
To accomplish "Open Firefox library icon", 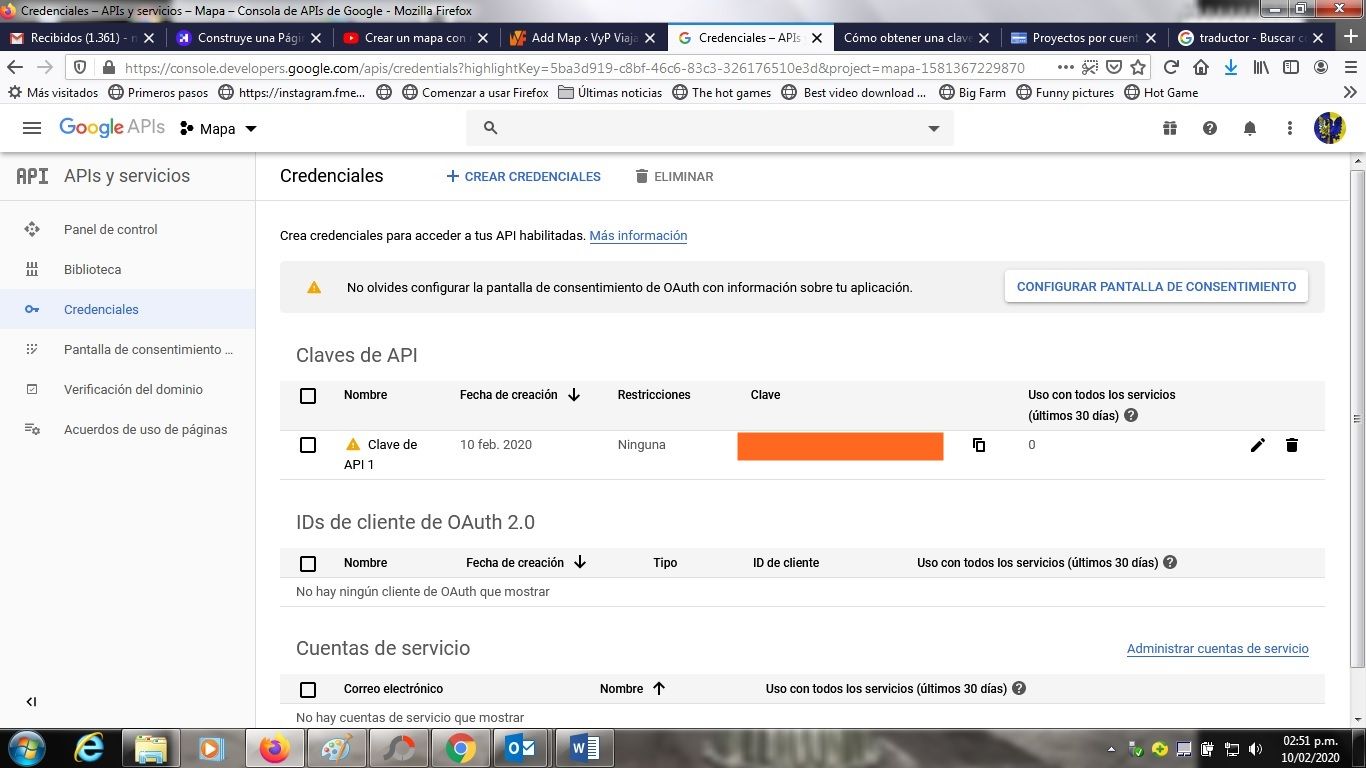I will tap(1262, 67).
